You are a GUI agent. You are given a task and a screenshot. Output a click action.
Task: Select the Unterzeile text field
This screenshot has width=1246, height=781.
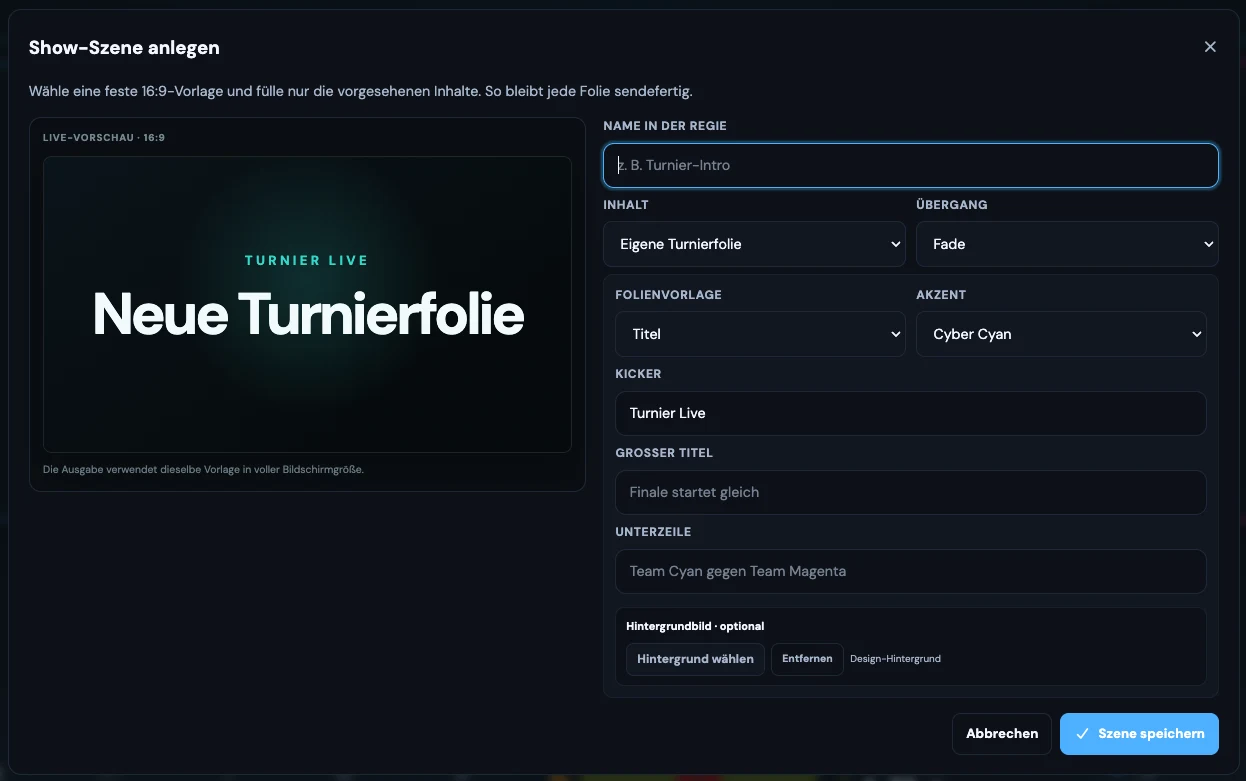[911, 571]
